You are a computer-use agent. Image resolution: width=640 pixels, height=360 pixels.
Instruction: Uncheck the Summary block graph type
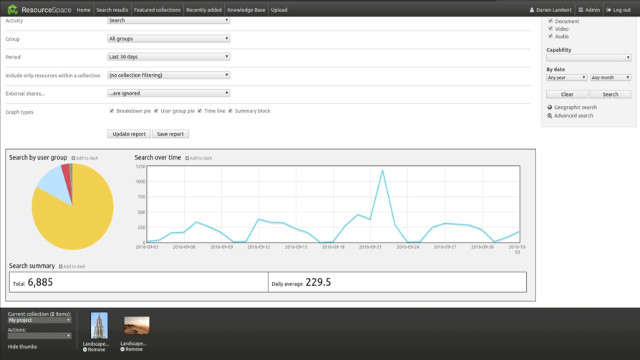click(x=230, y=111)
